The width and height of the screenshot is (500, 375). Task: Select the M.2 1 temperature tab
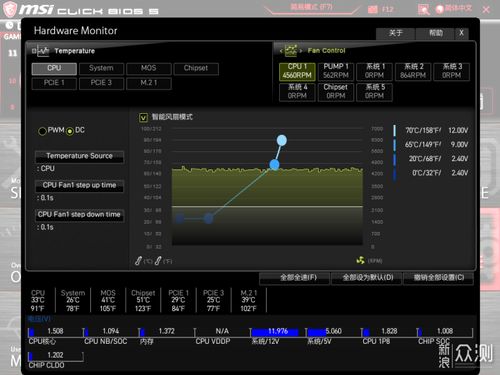[149, 83]
